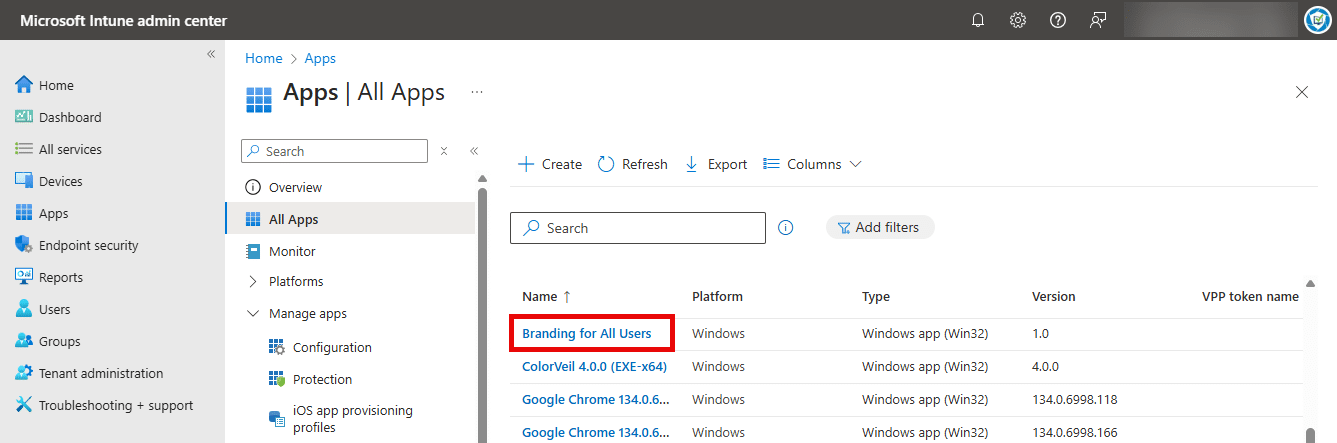Click the Create button

pos(550,164)
